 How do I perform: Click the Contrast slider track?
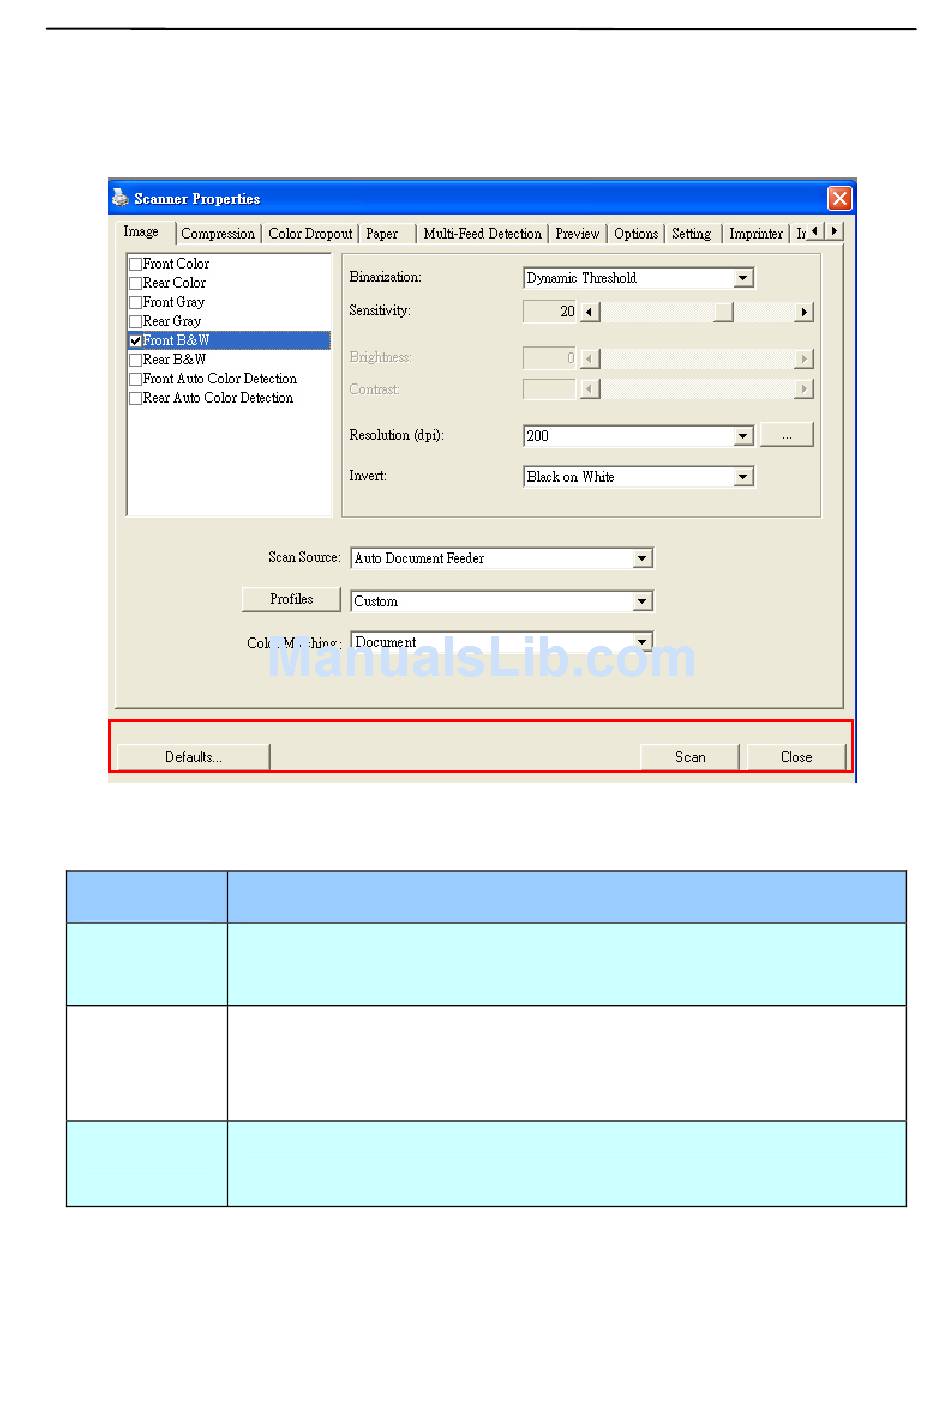[x=697, y=389]
